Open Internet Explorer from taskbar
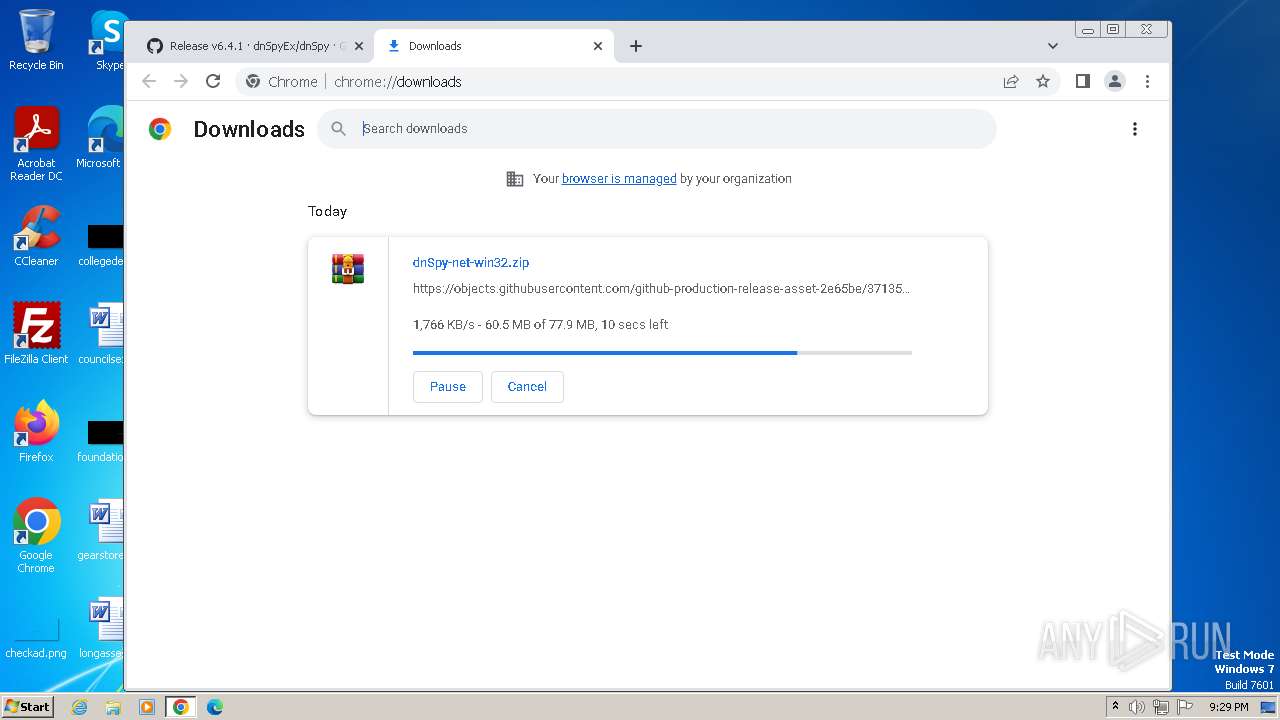Image resolution: width=1280 pixels, height=720 pixels. pyautogui.click(x=79, y=707)
